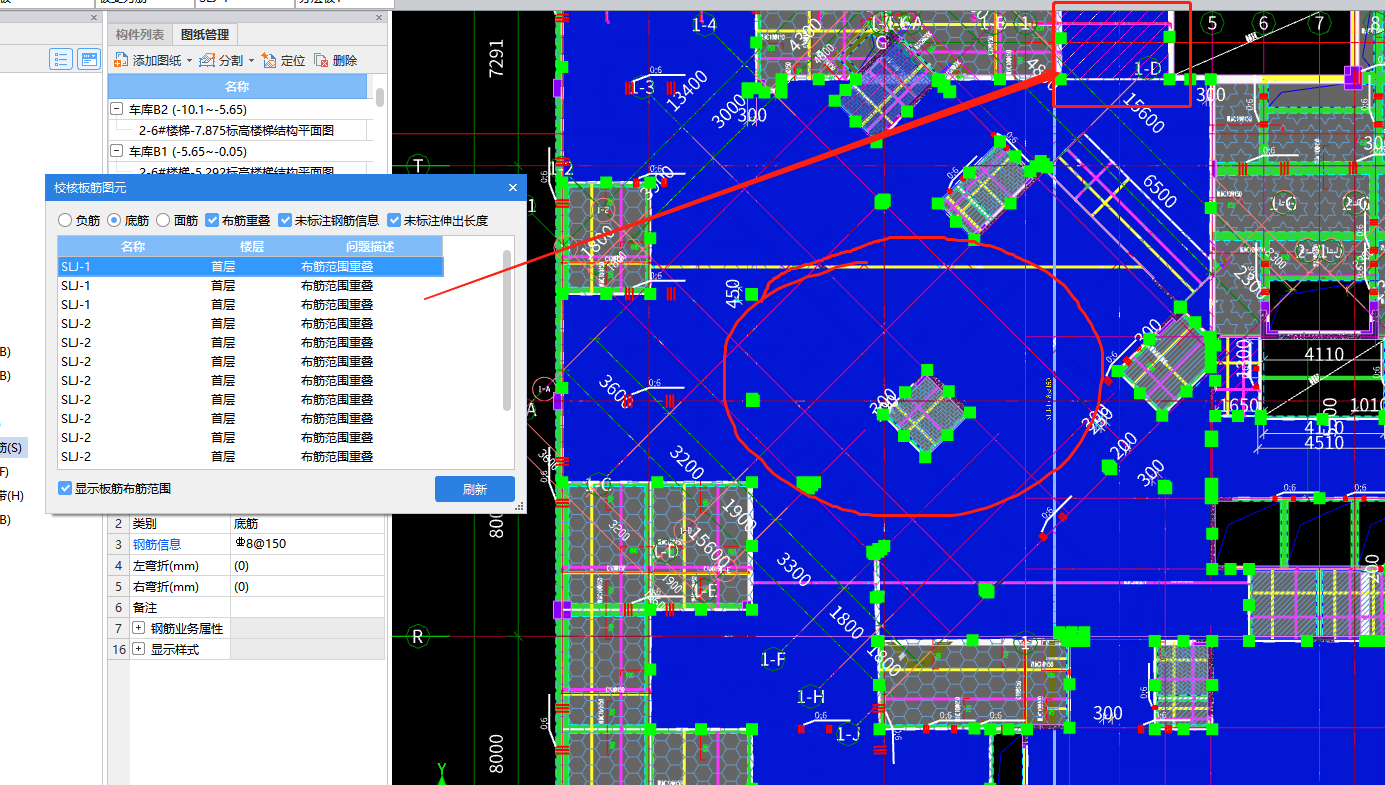Switch to list view icon in left panel
Image resolution: width=1385 pixels, height=785 pixels.
coord(61,59)
